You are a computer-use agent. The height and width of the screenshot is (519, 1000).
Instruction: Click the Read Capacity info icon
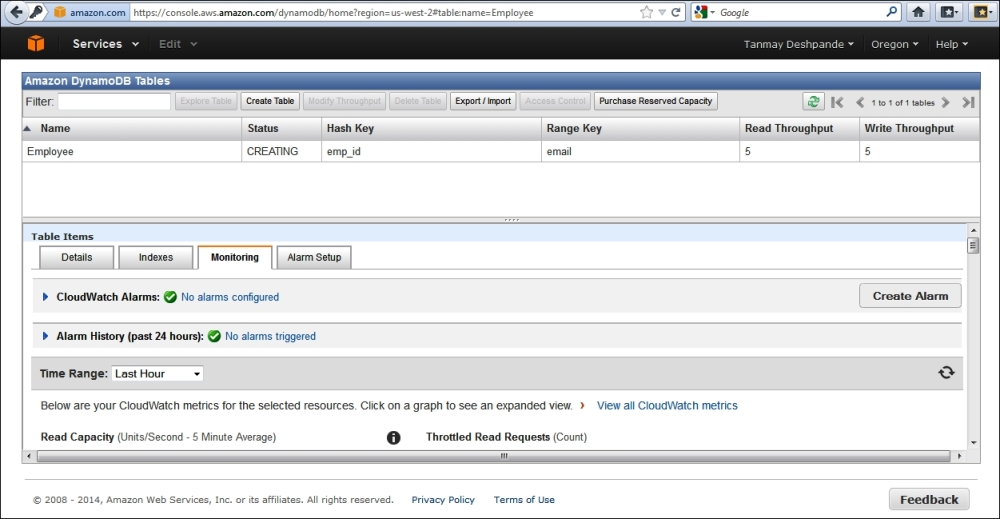[393, 437]
